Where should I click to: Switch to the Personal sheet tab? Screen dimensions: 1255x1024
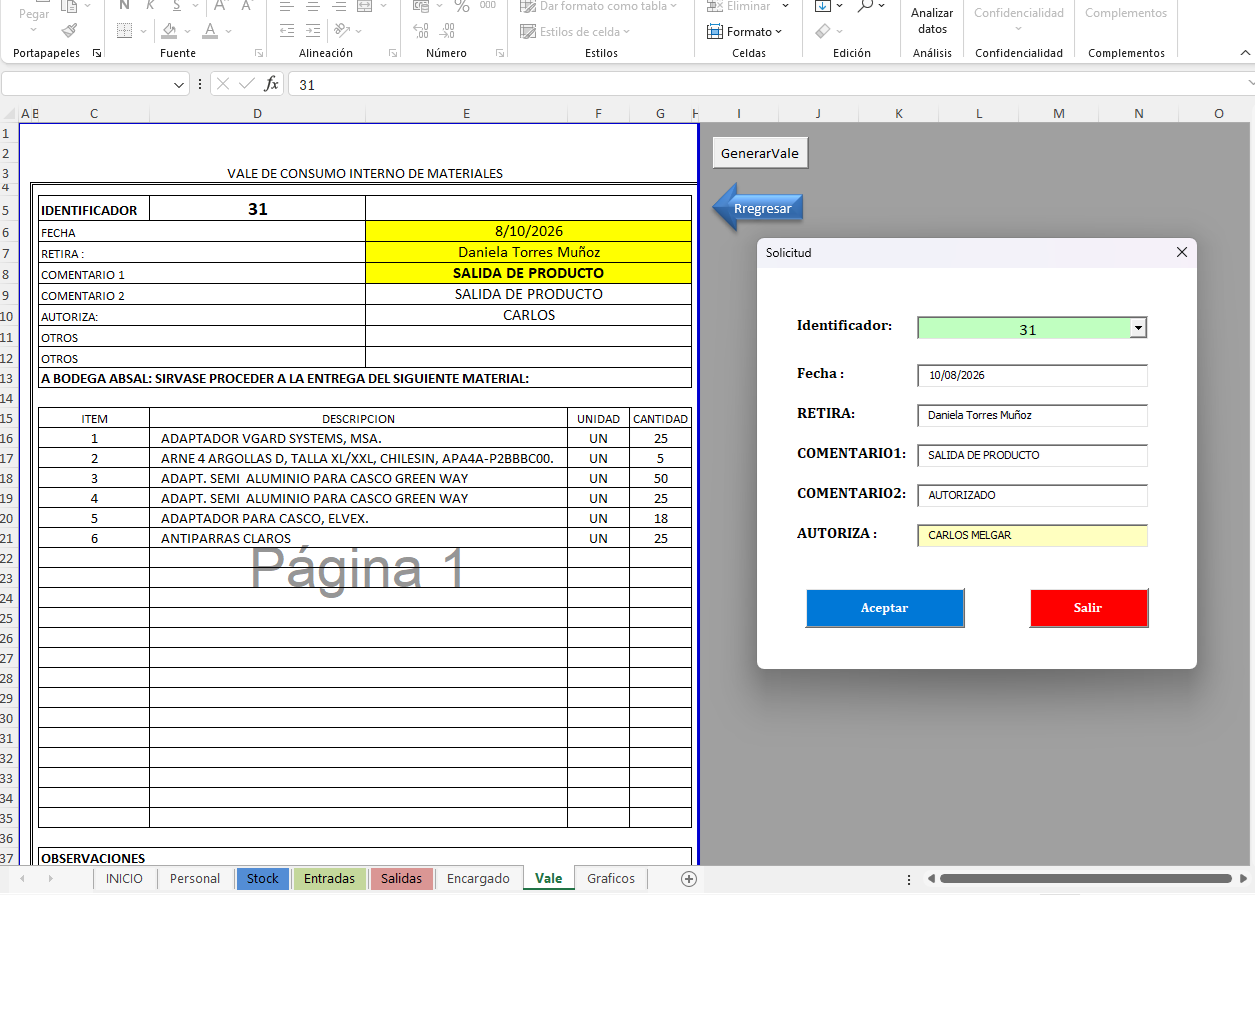[195, 879]
